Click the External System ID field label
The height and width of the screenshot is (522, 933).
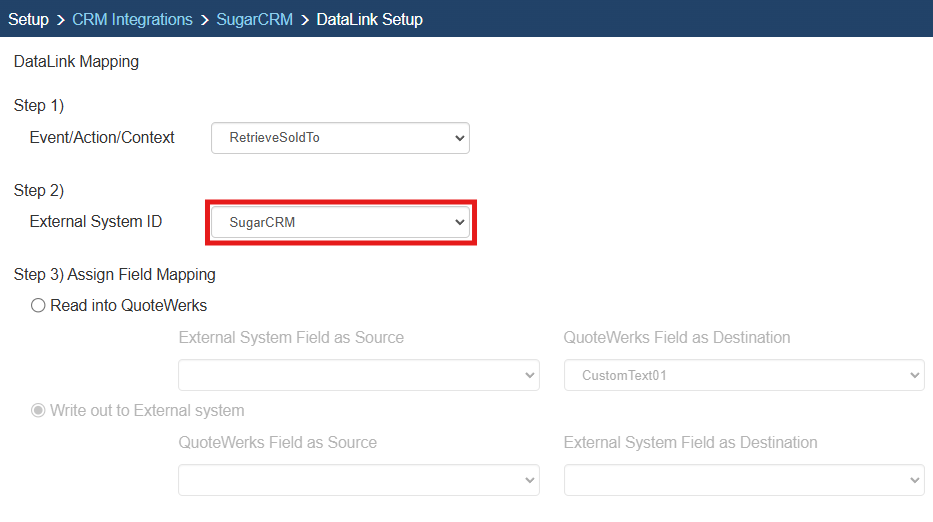tap(96, 222)
